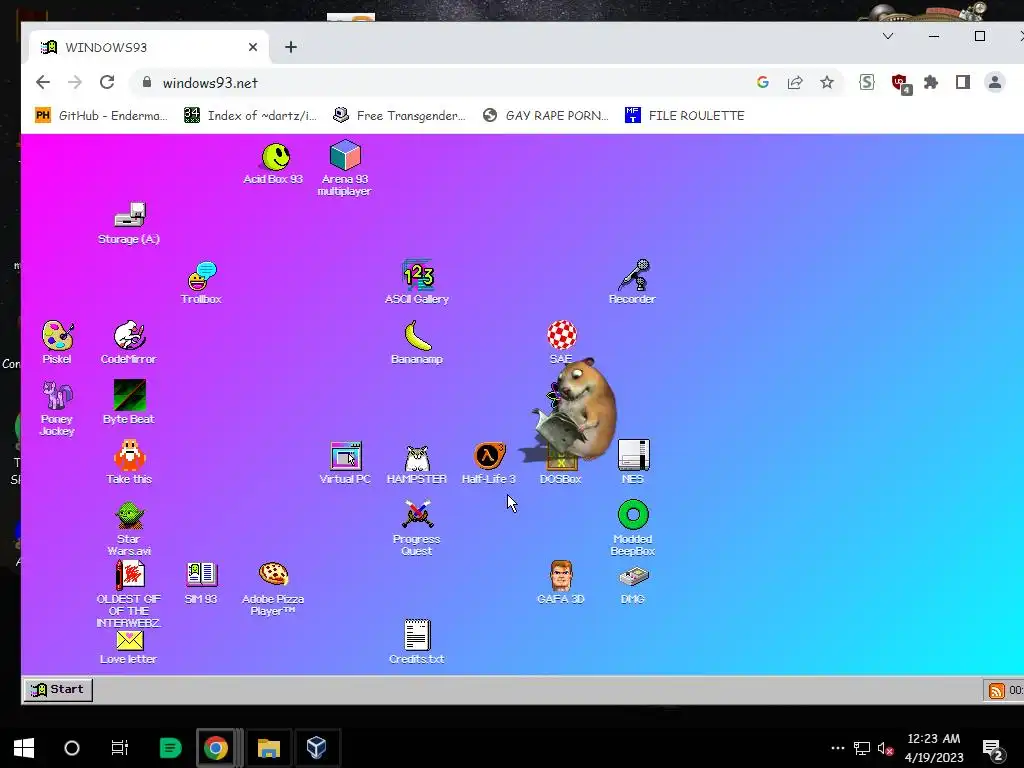Launch the Virtual PC icon
The image size is (1024, 768).
point(345,462)
